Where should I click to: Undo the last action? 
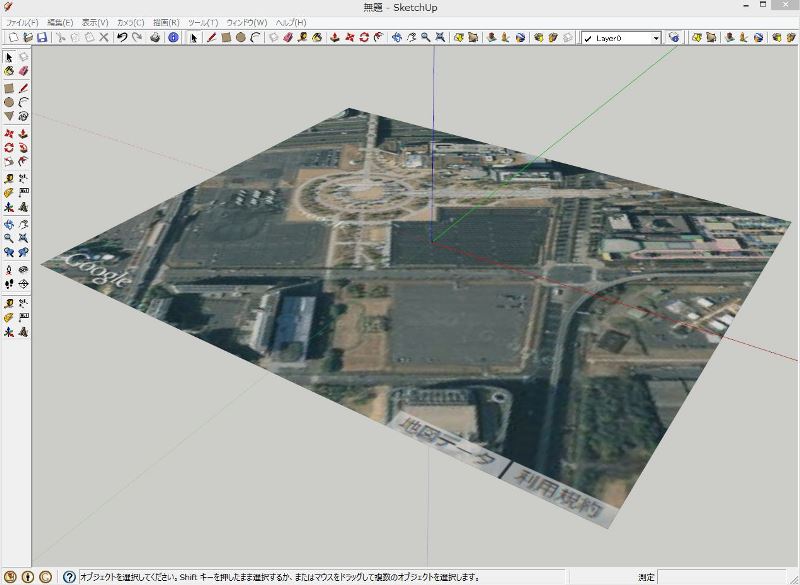(x=122, y=38)
